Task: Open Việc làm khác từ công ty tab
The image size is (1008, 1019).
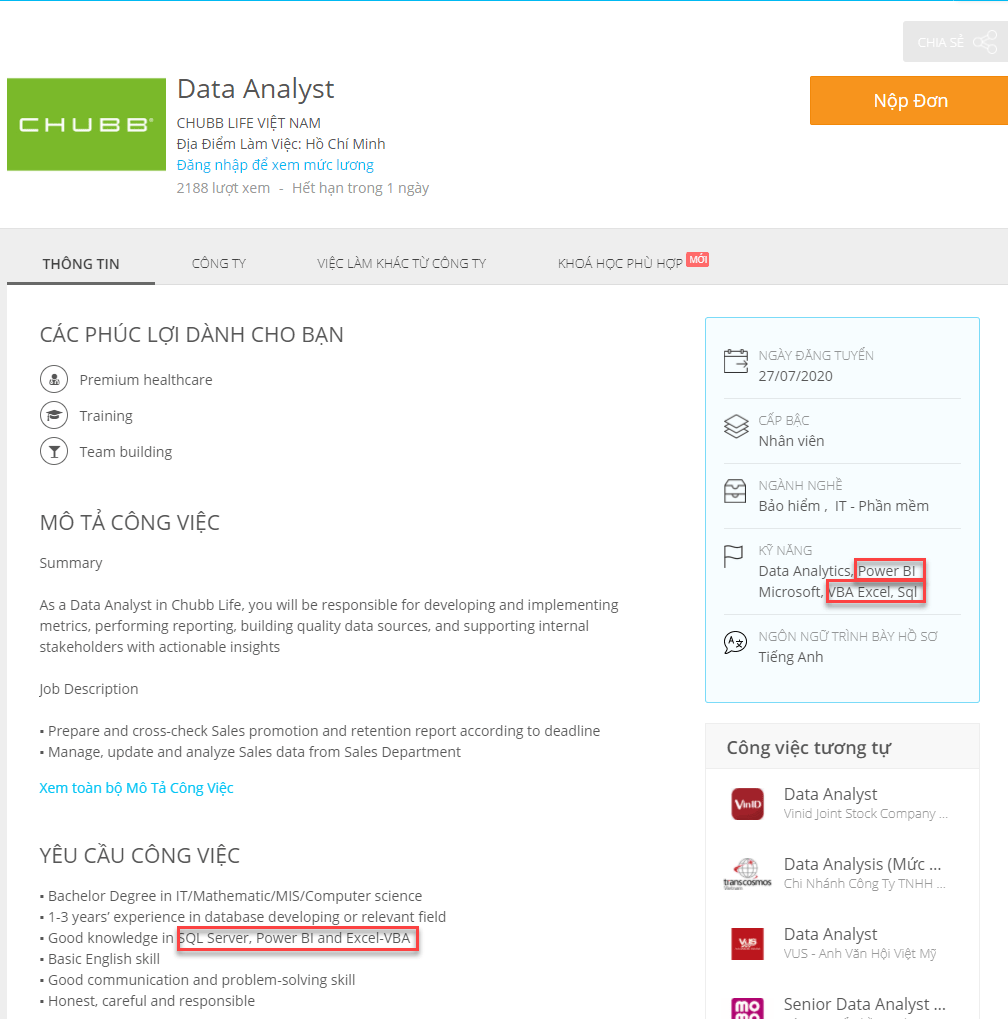Action: (x=401, y=264)
